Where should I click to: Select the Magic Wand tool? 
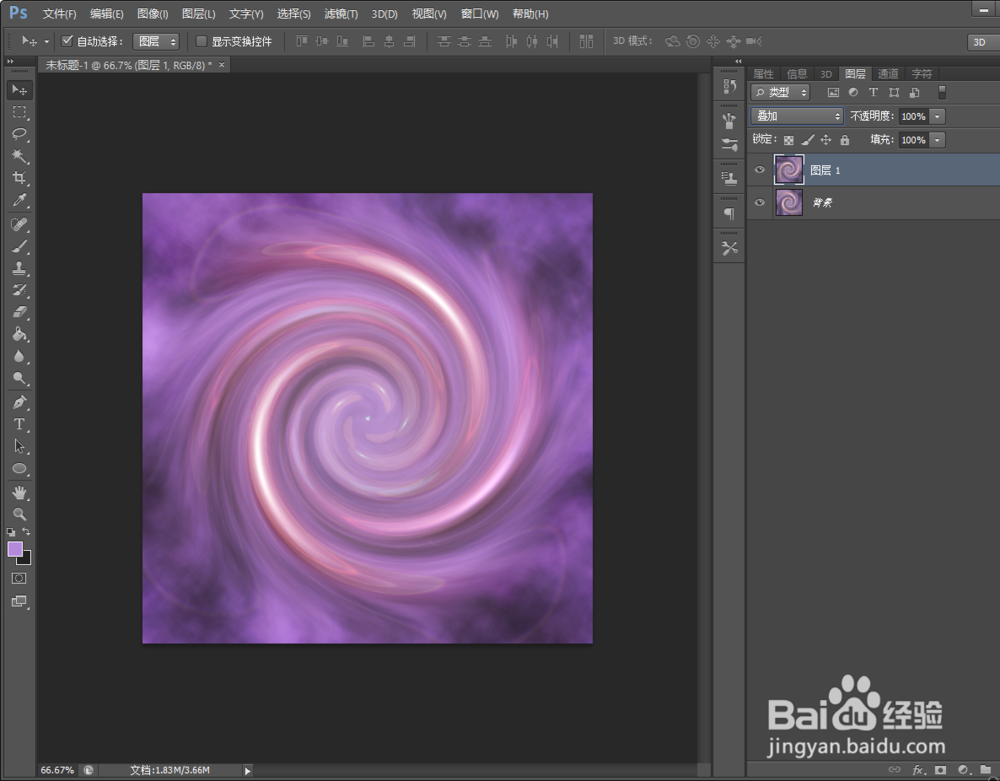[20, 156]
